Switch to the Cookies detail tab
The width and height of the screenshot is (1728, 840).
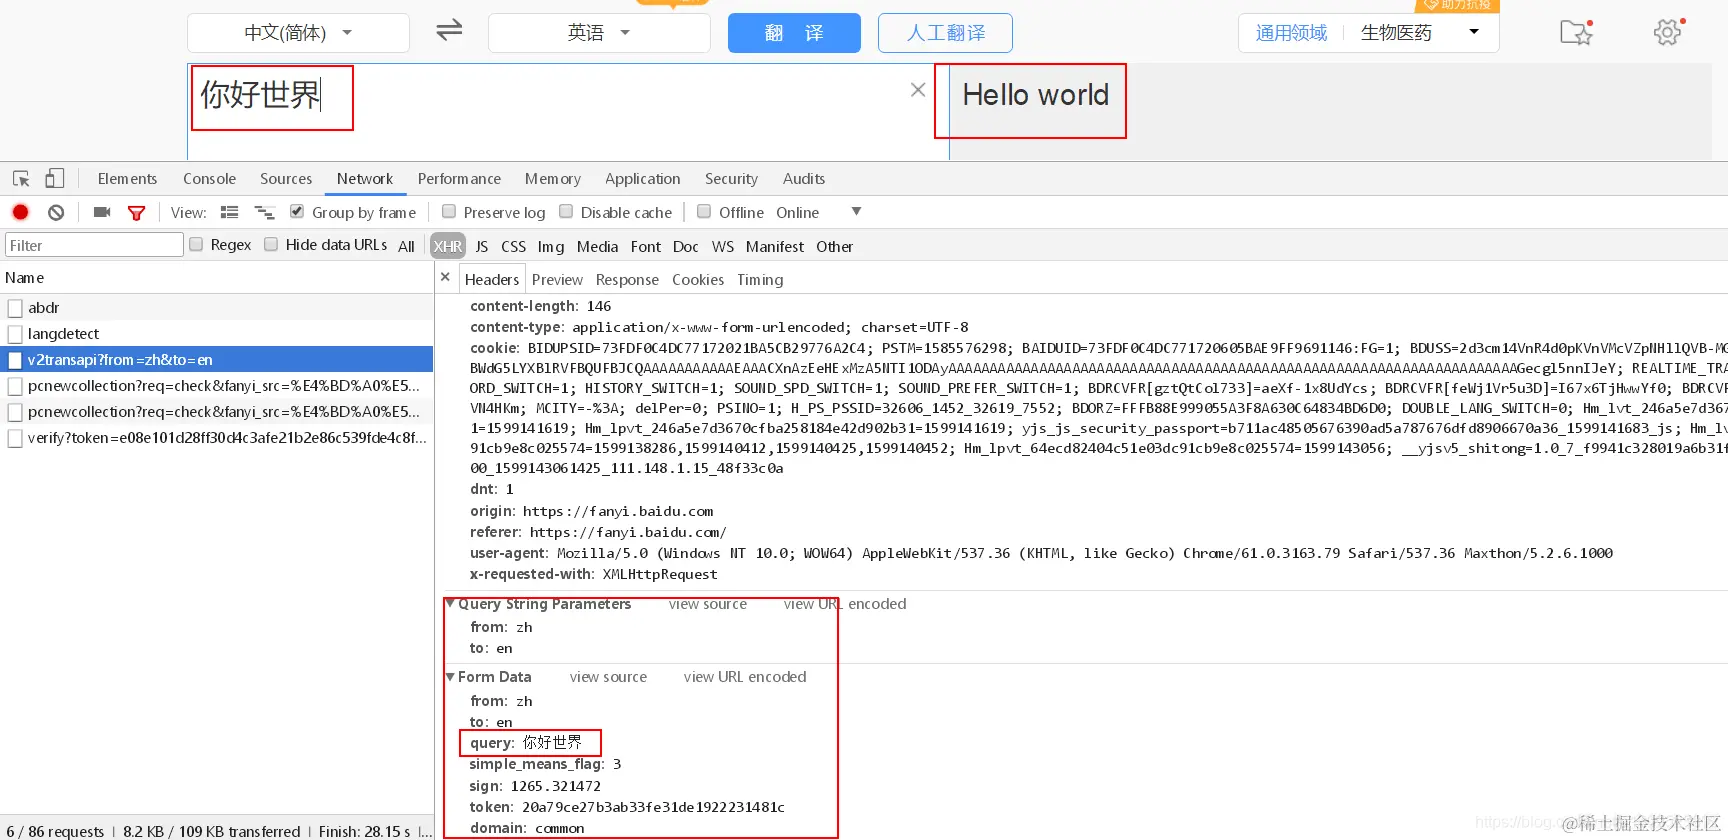[x=698, y=280]
